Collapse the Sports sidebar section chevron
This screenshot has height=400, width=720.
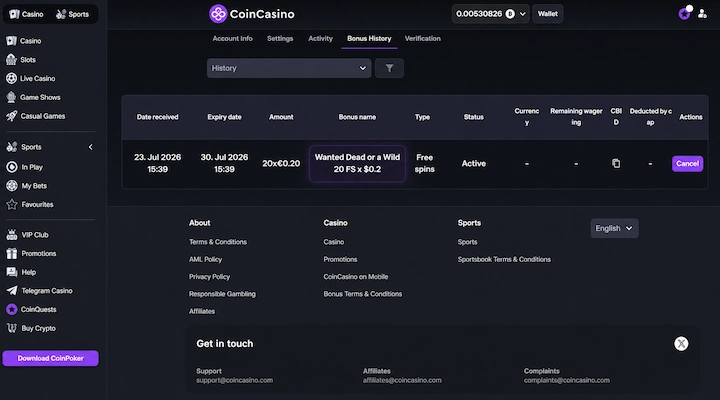point(90,147)
